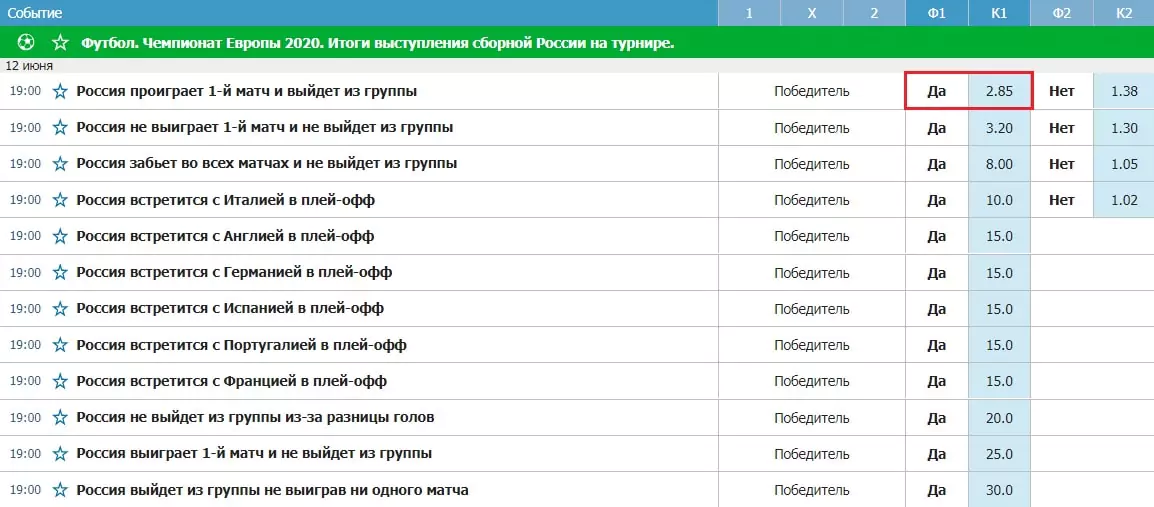
Task: Open event 'Россия встретится с Испанией в плей-офф'
Action: coord(230,308)
